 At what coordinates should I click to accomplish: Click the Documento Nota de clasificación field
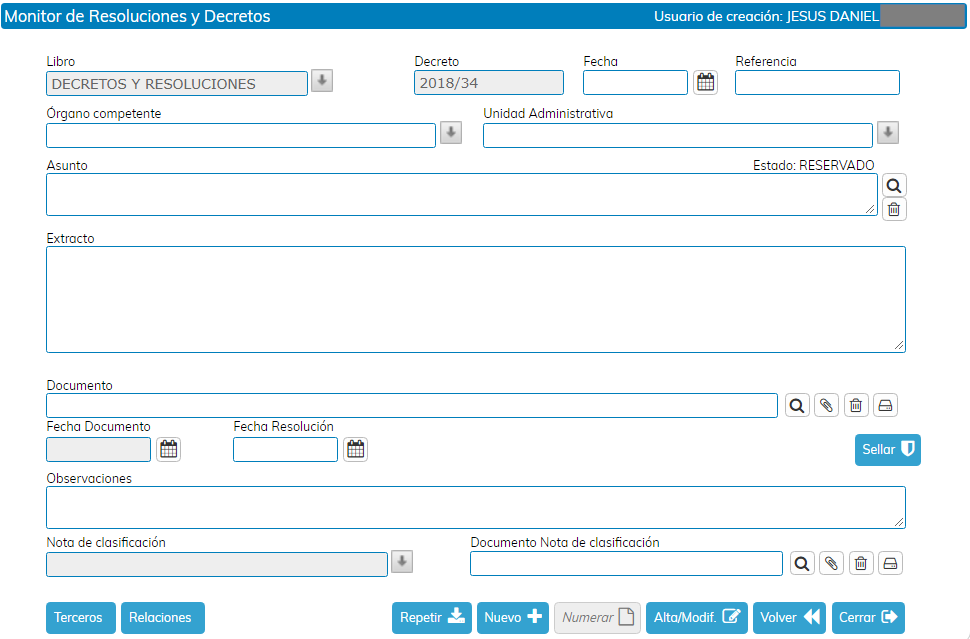tap(626, 564)
